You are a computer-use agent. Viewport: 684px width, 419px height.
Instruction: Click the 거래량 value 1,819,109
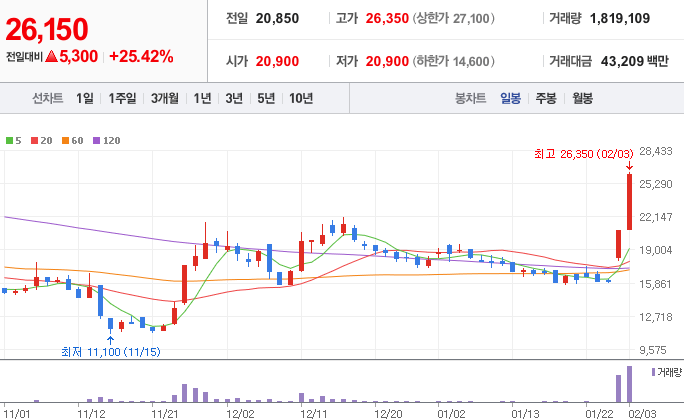[619, 18]
